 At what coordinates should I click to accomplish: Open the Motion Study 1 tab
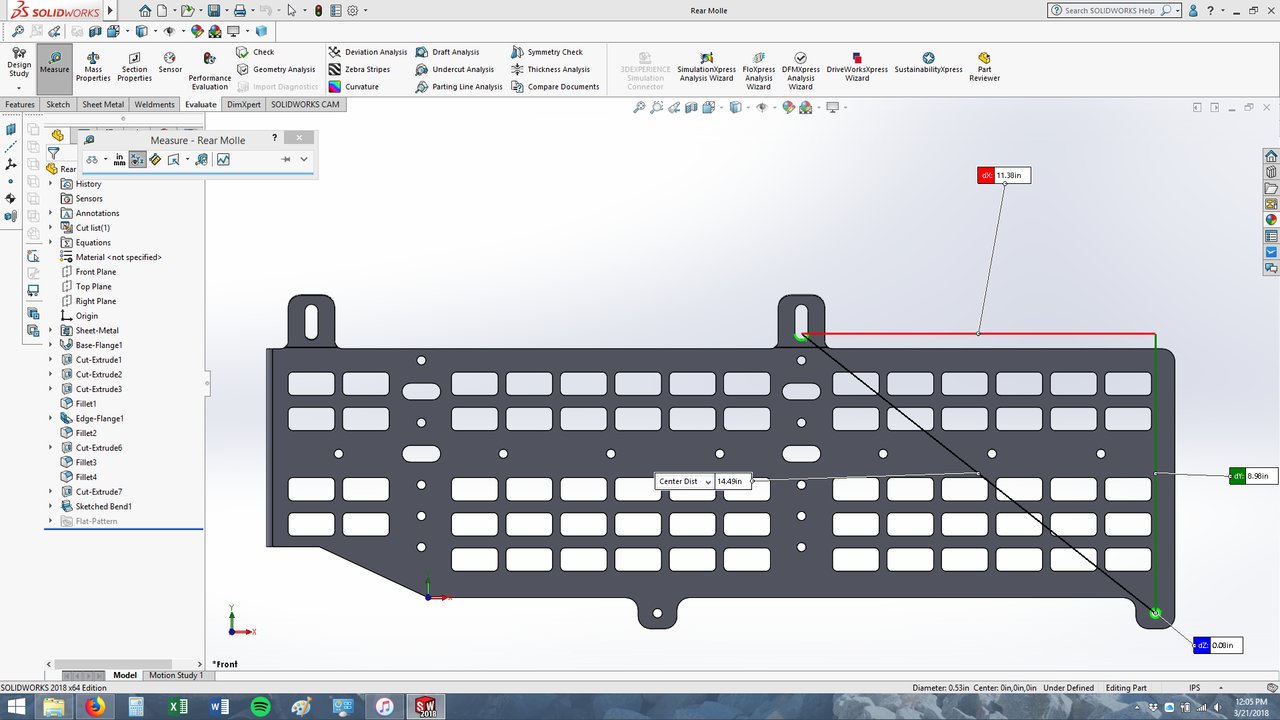pyautogui.click(x=175, y=675)
